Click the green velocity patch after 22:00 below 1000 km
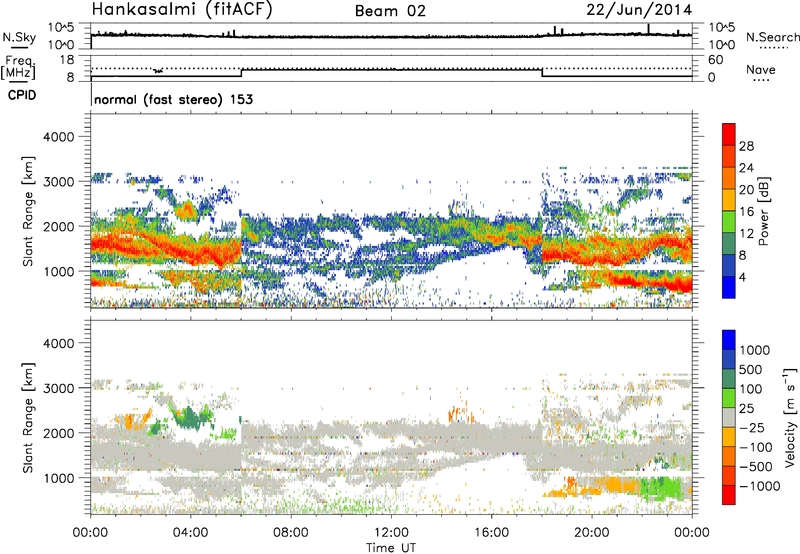800x554 pixels. (x=661, y=489)
